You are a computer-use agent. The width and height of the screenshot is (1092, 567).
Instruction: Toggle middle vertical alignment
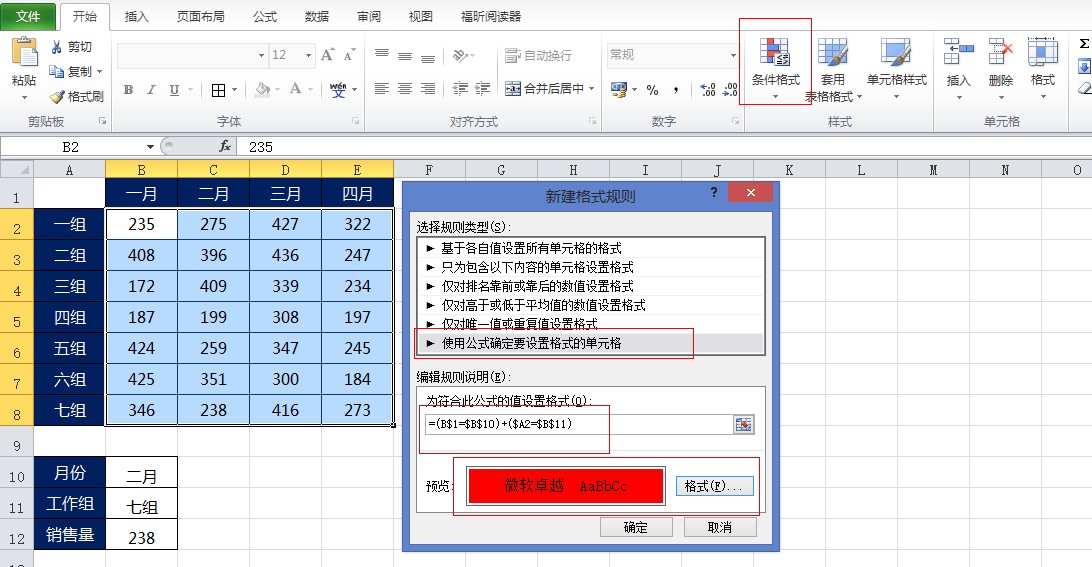[x=405, y=54]
